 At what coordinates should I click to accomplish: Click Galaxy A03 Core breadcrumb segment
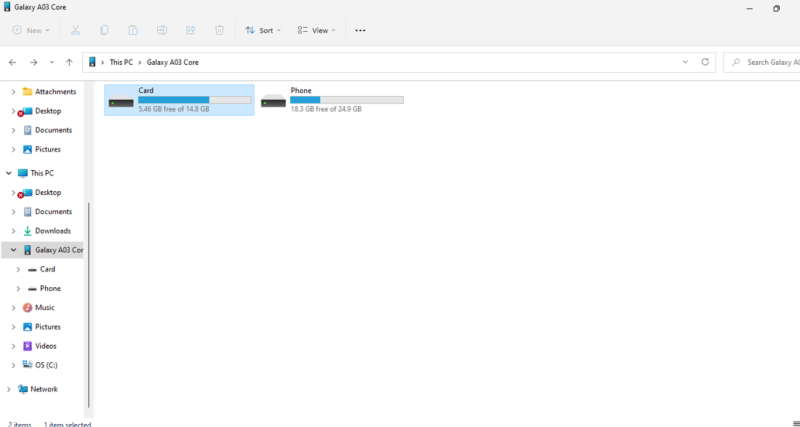(x=172, y=62)
